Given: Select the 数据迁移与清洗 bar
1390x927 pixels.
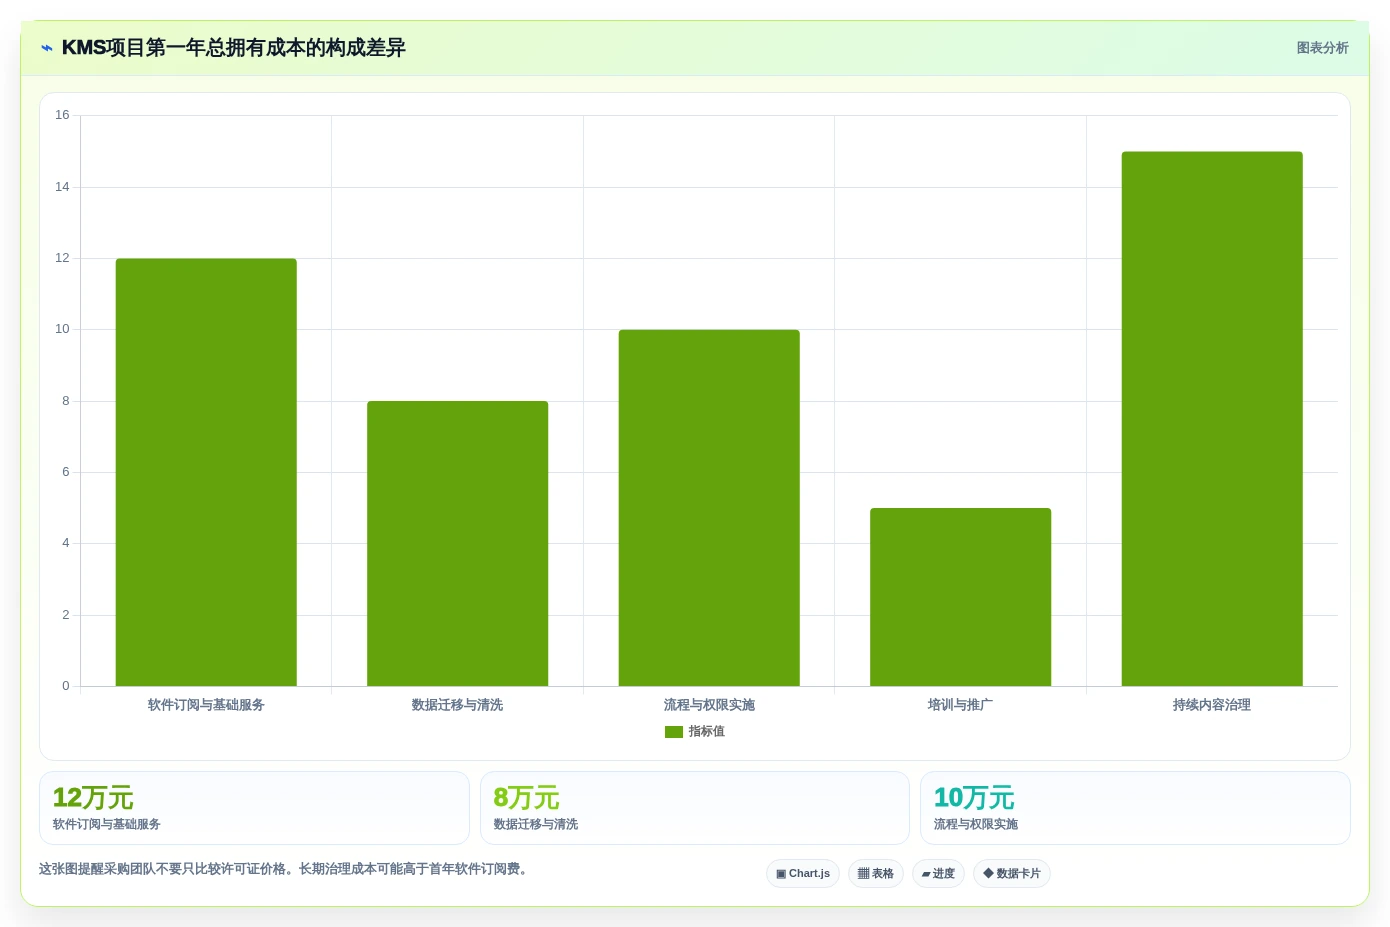Looking at the screenshot, I should click(458, 544).
